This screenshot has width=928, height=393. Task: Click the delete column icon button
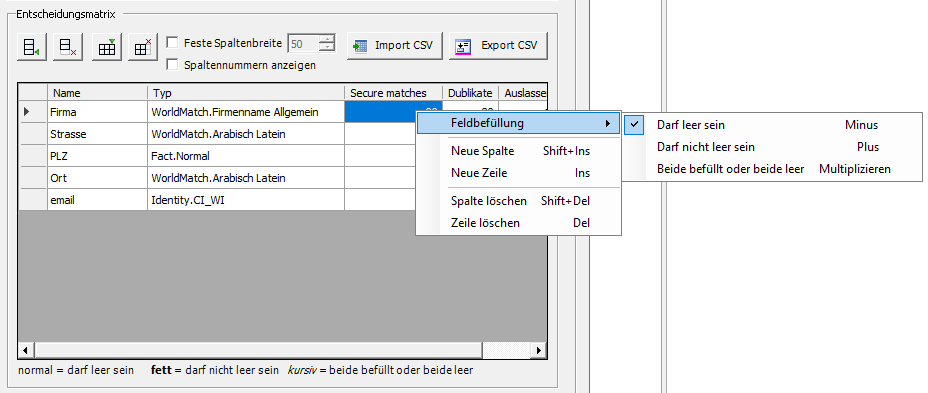point(143,47)
